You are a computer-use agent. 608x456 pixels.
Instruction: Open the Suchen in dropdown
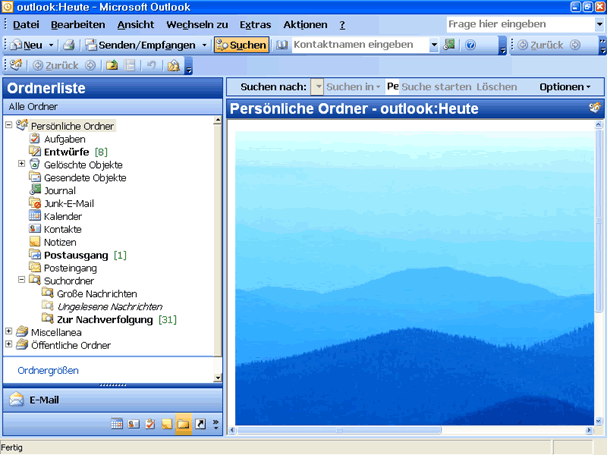[x=353, y=87]
